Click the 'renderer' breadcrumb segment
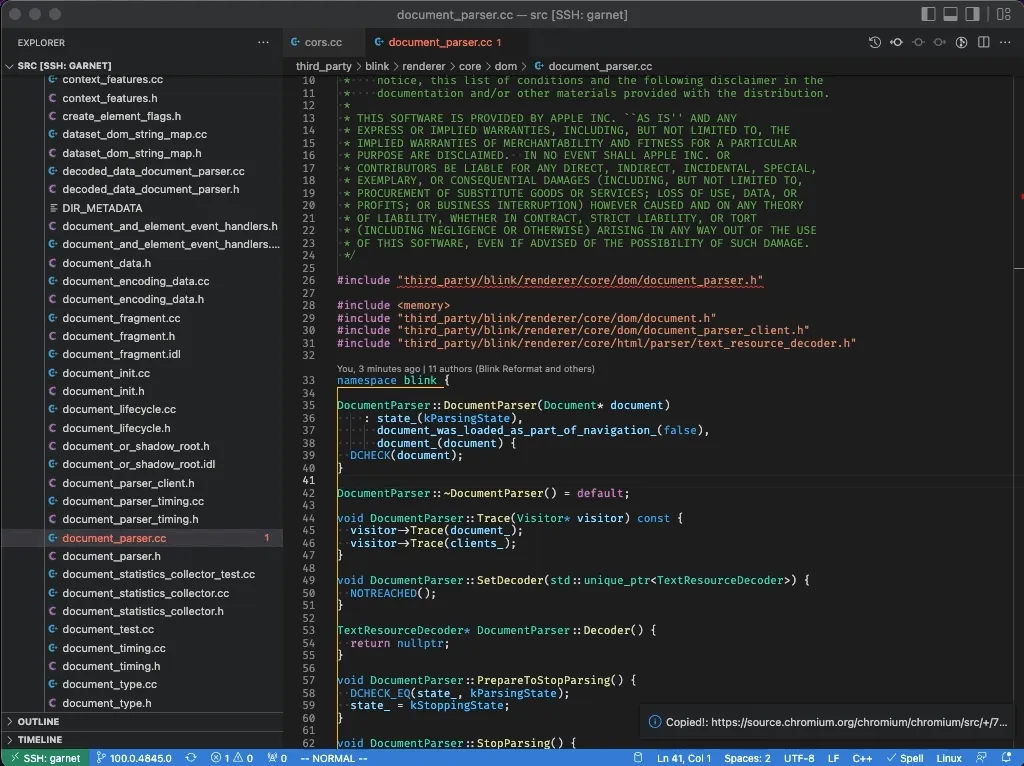 423,66
